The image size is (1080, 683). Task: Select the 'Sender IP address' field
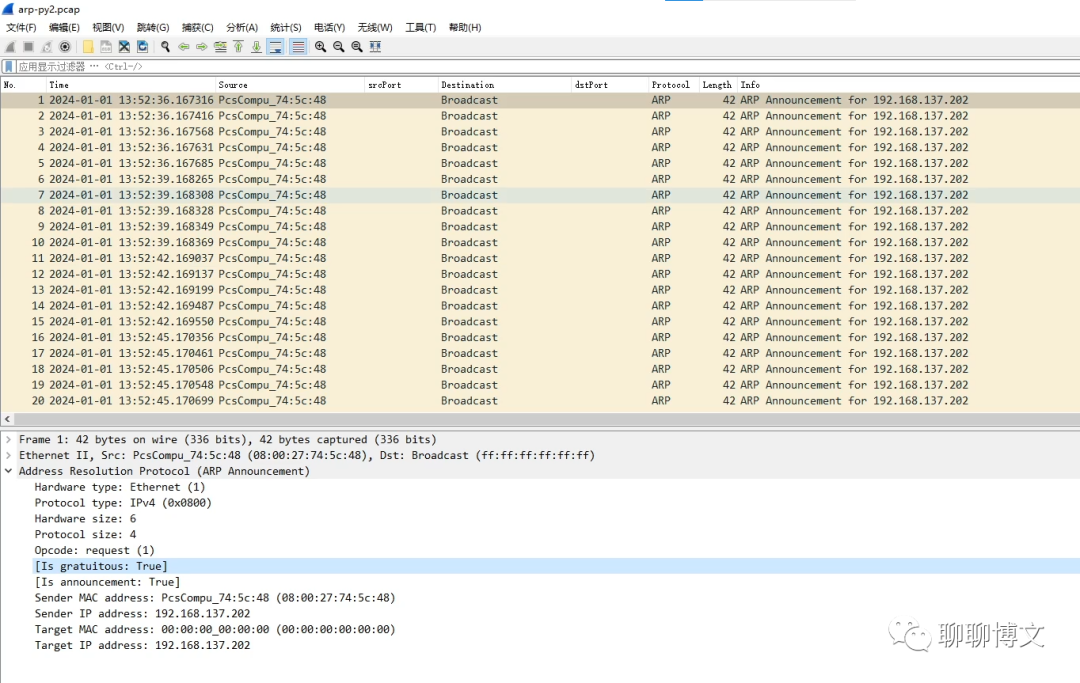[x=143, y=613]
